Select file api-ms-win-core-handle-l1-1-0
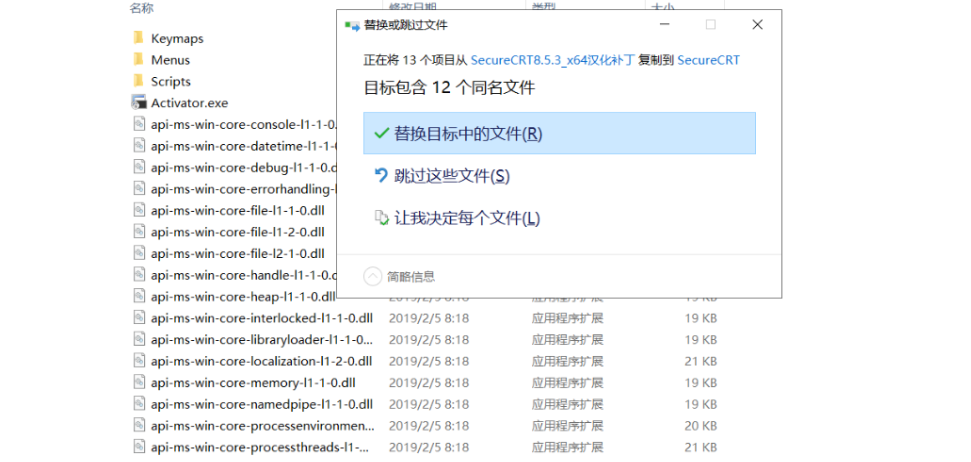 coord(243,275)
